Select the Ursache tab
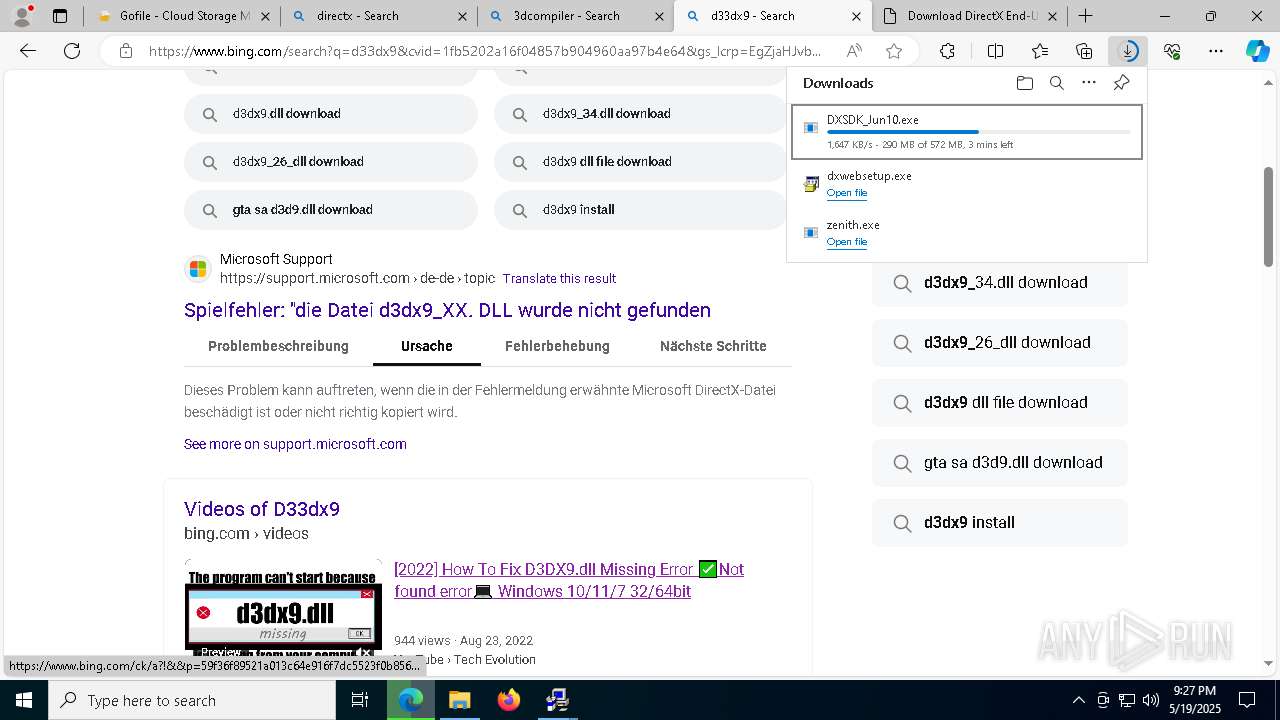This screenshot has width=1280, height=720. (x=427, y=346)
